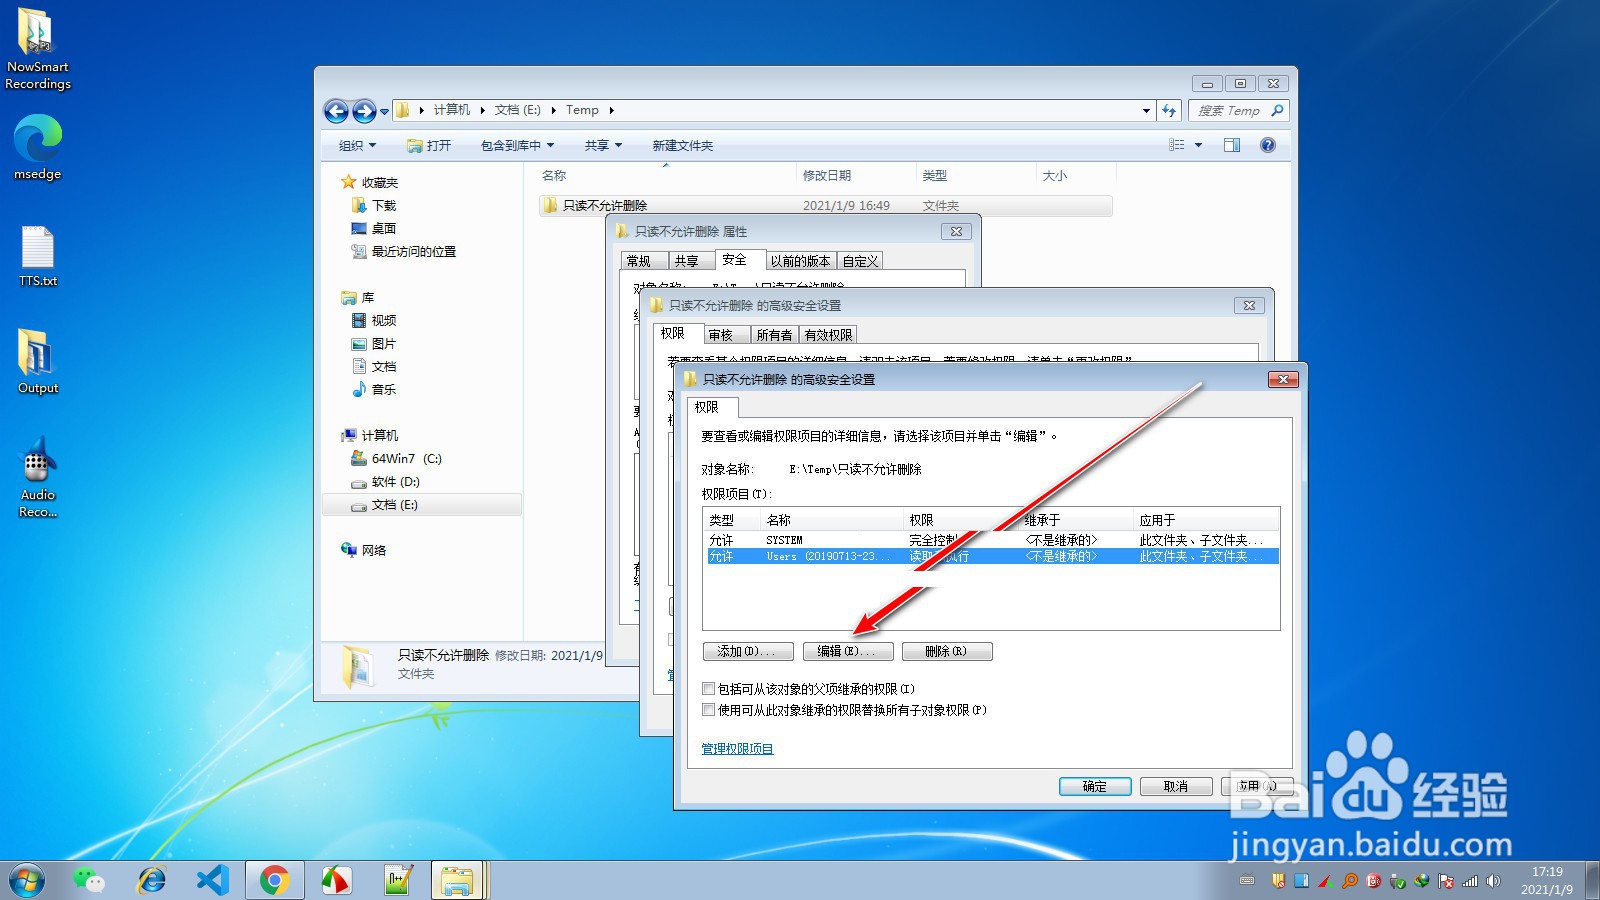Viewport: 1600px width, 900px height.
Task: Switch to 所有者 tab in advanced settings
Action: [774, 335]
